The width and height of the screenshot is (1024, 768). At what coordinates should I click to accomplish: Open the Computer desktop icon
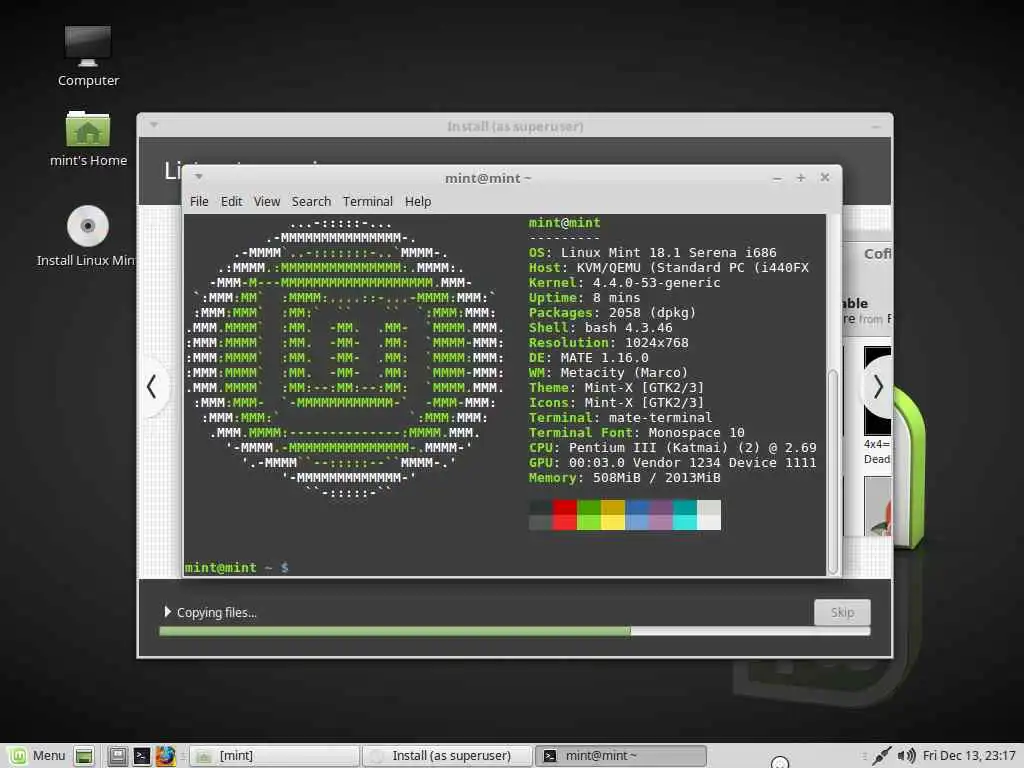tap(88, 56)
